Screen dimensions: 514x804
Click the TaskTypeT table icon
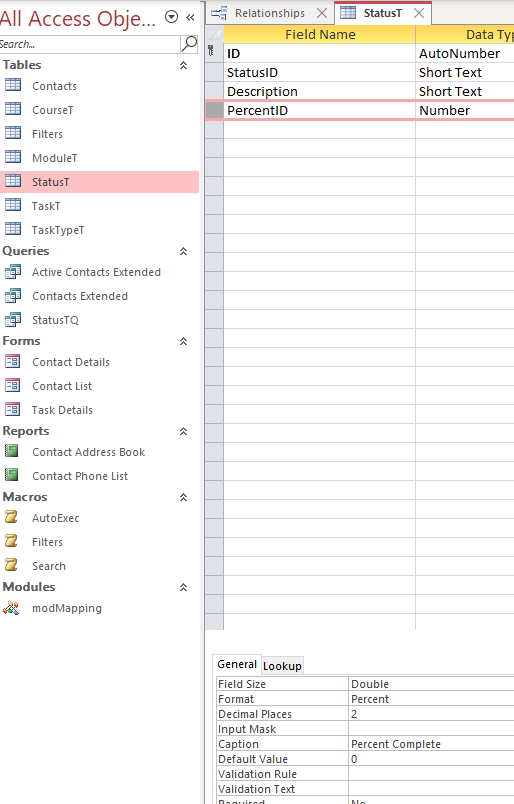pos(13,229)
